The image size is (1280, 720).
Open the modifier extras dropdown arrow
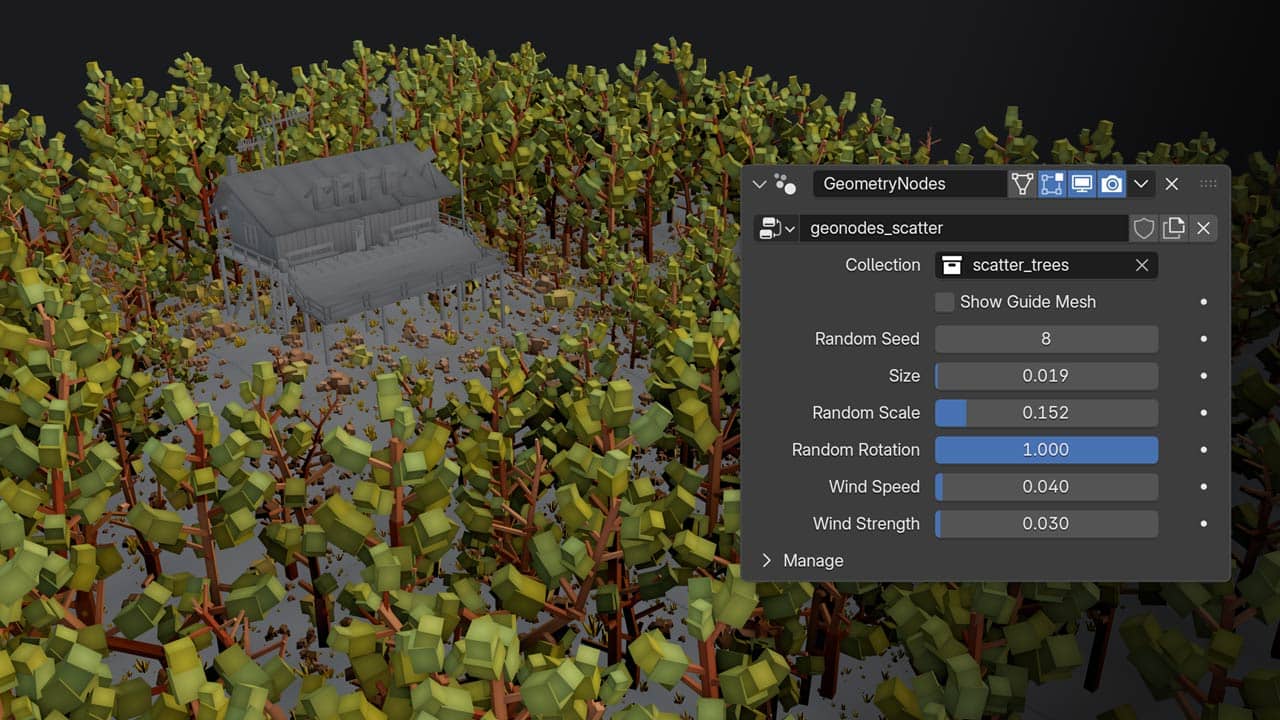tap(1141, 184)
